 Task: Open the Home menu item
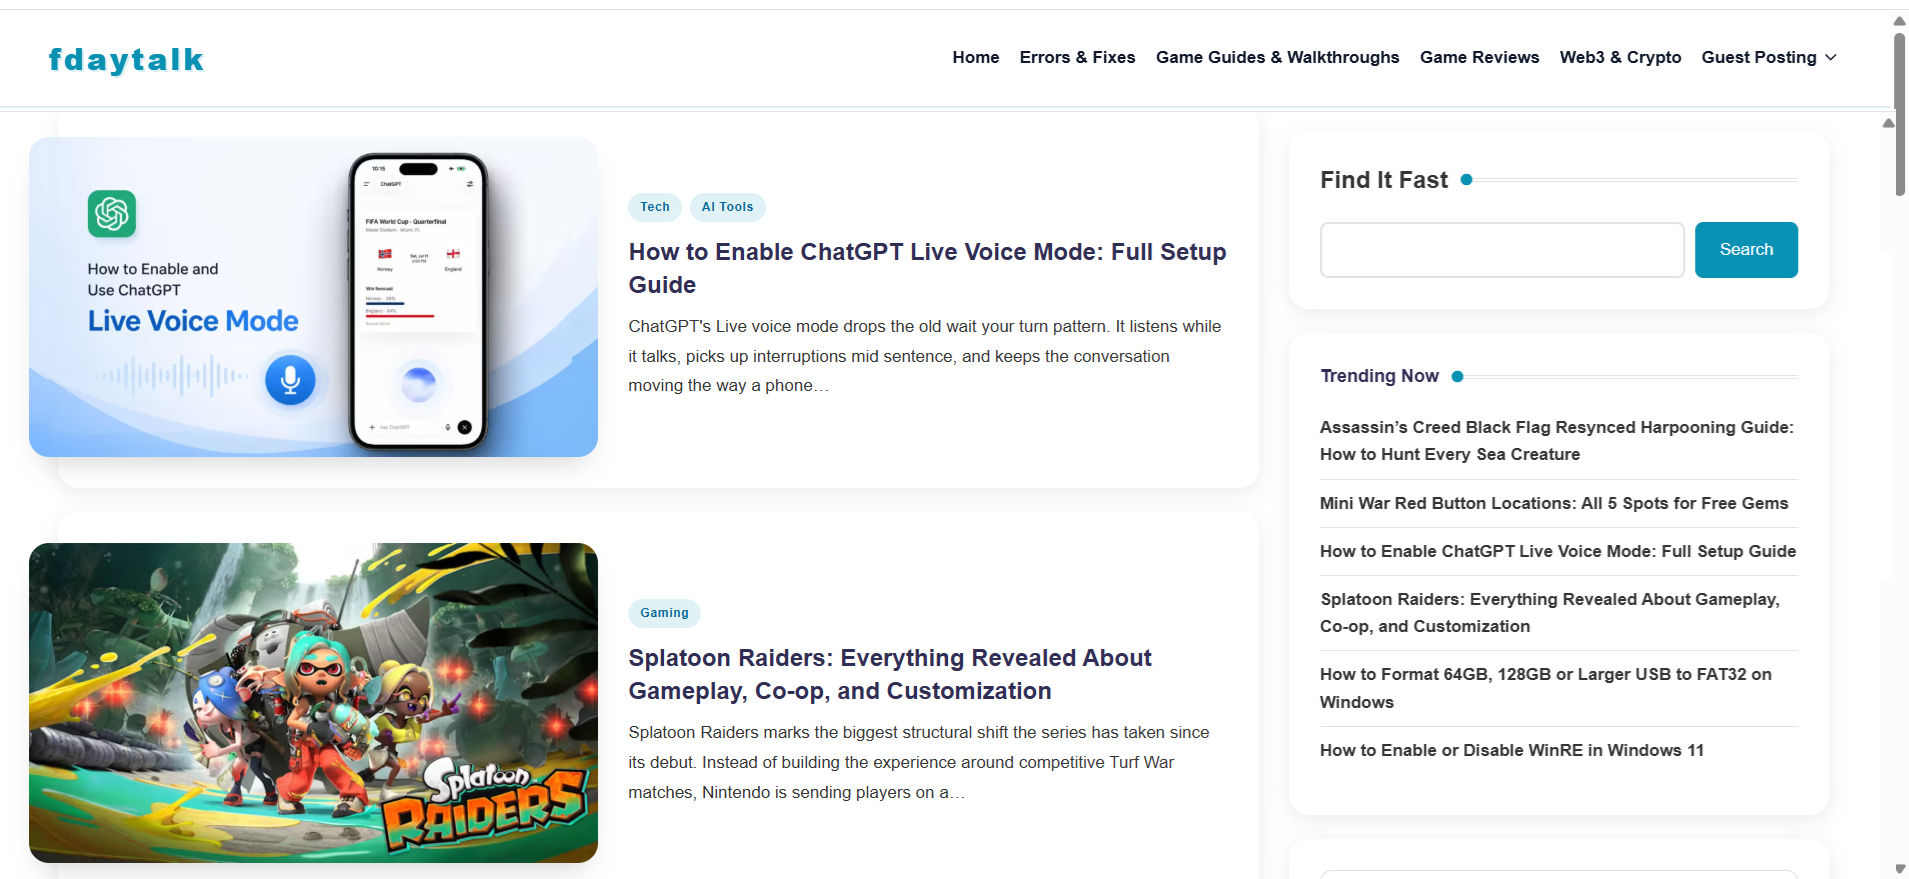(x=976, y=57)
